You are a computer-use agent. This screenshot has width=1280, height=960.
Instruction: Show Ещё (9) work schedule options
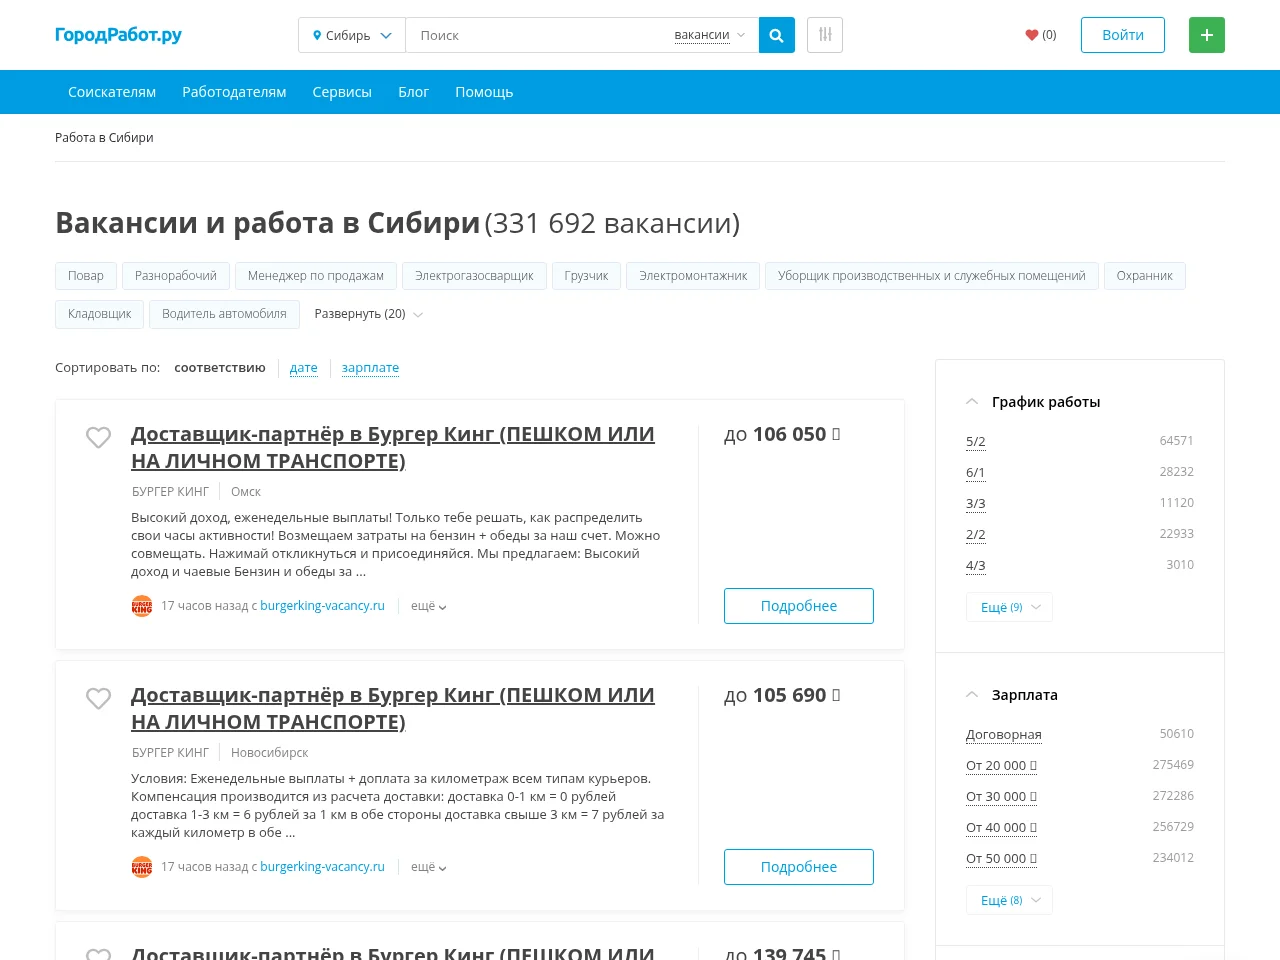click(1009, 607)
